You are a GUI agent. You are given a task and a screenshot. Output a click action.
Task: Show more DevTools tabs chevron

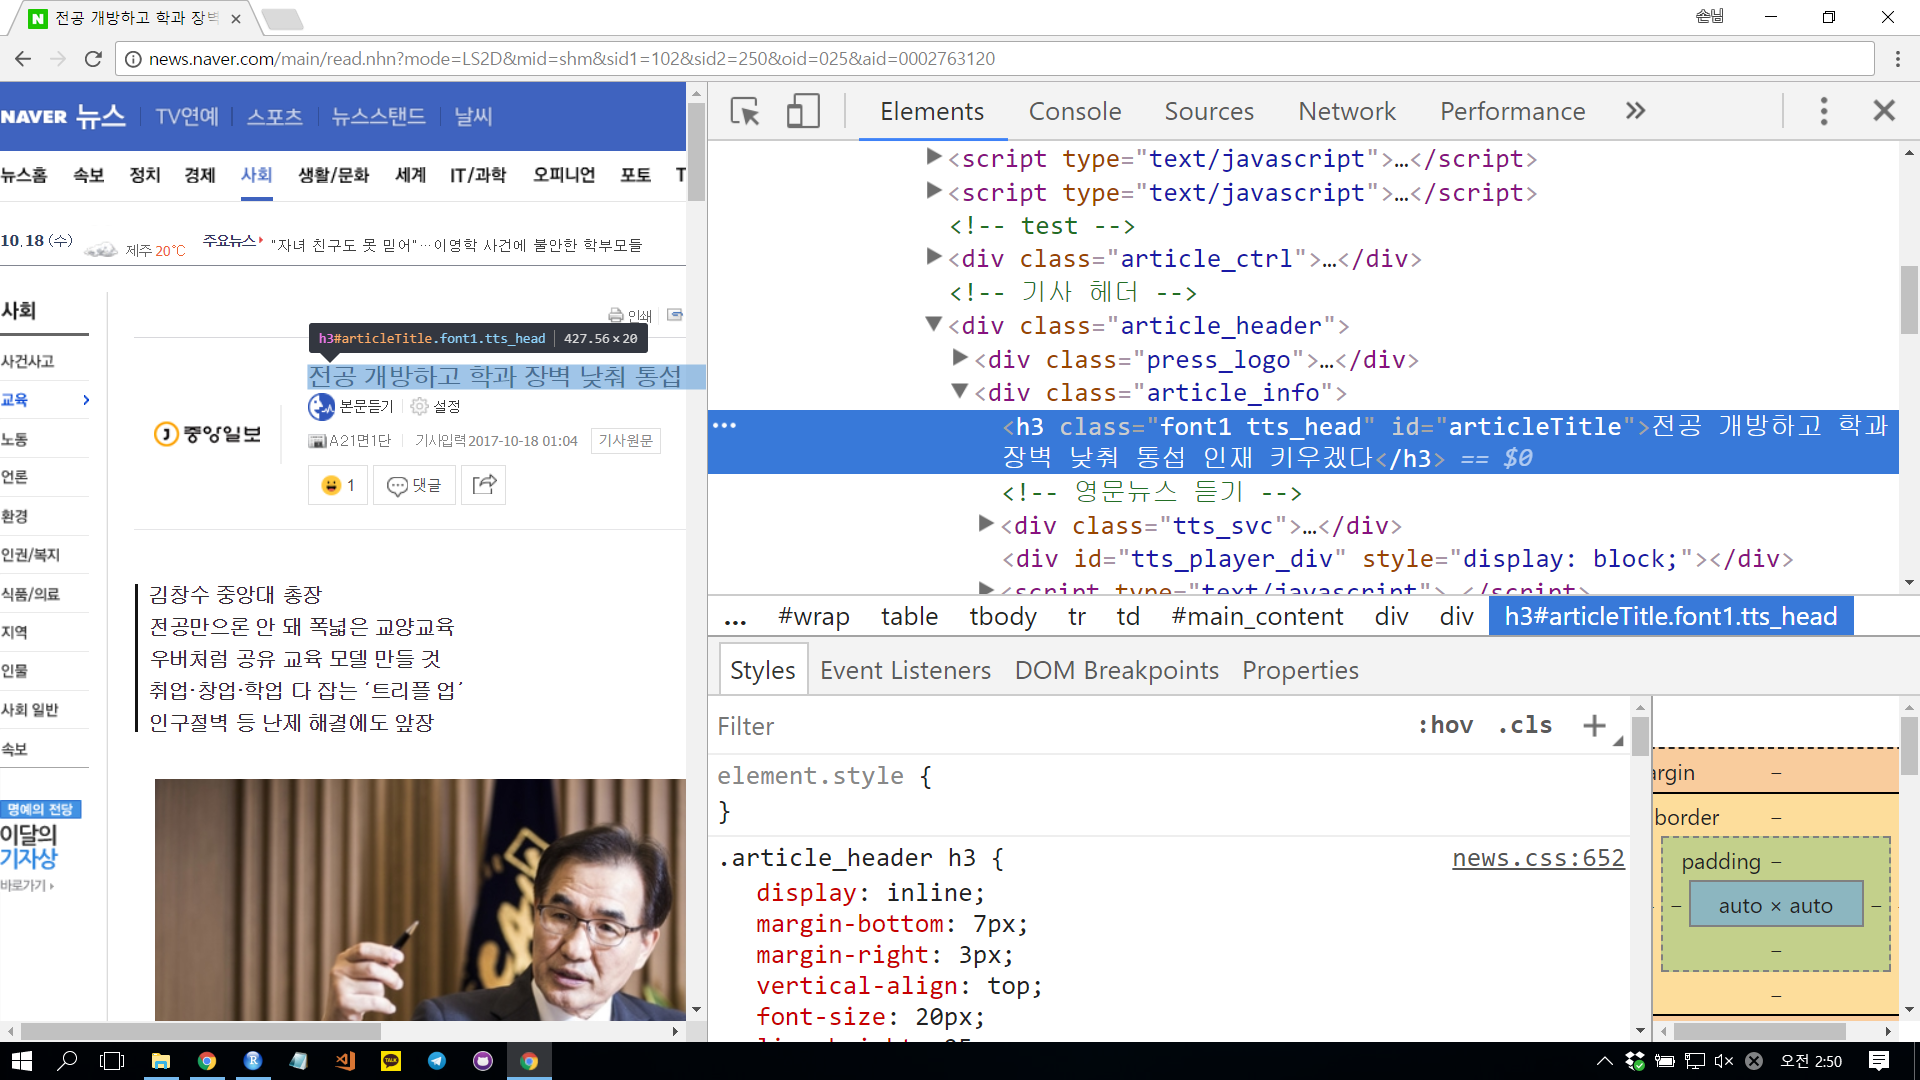click(x=1635, y=111)
